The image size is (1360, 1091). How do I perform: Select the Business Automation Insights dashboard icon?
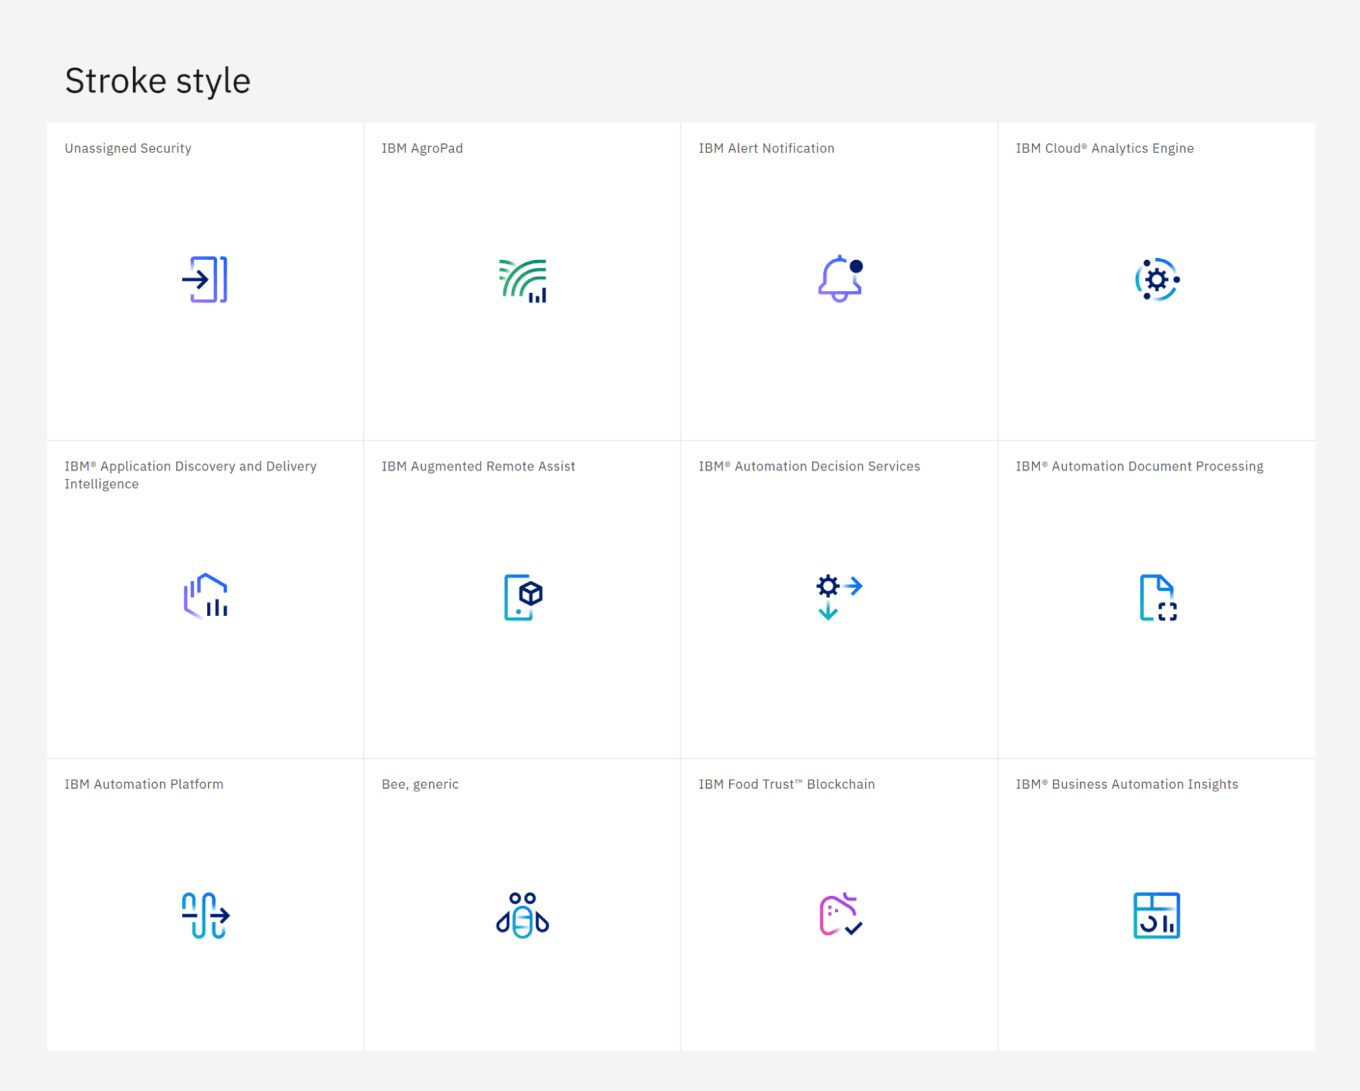(x=1156, y=915)
